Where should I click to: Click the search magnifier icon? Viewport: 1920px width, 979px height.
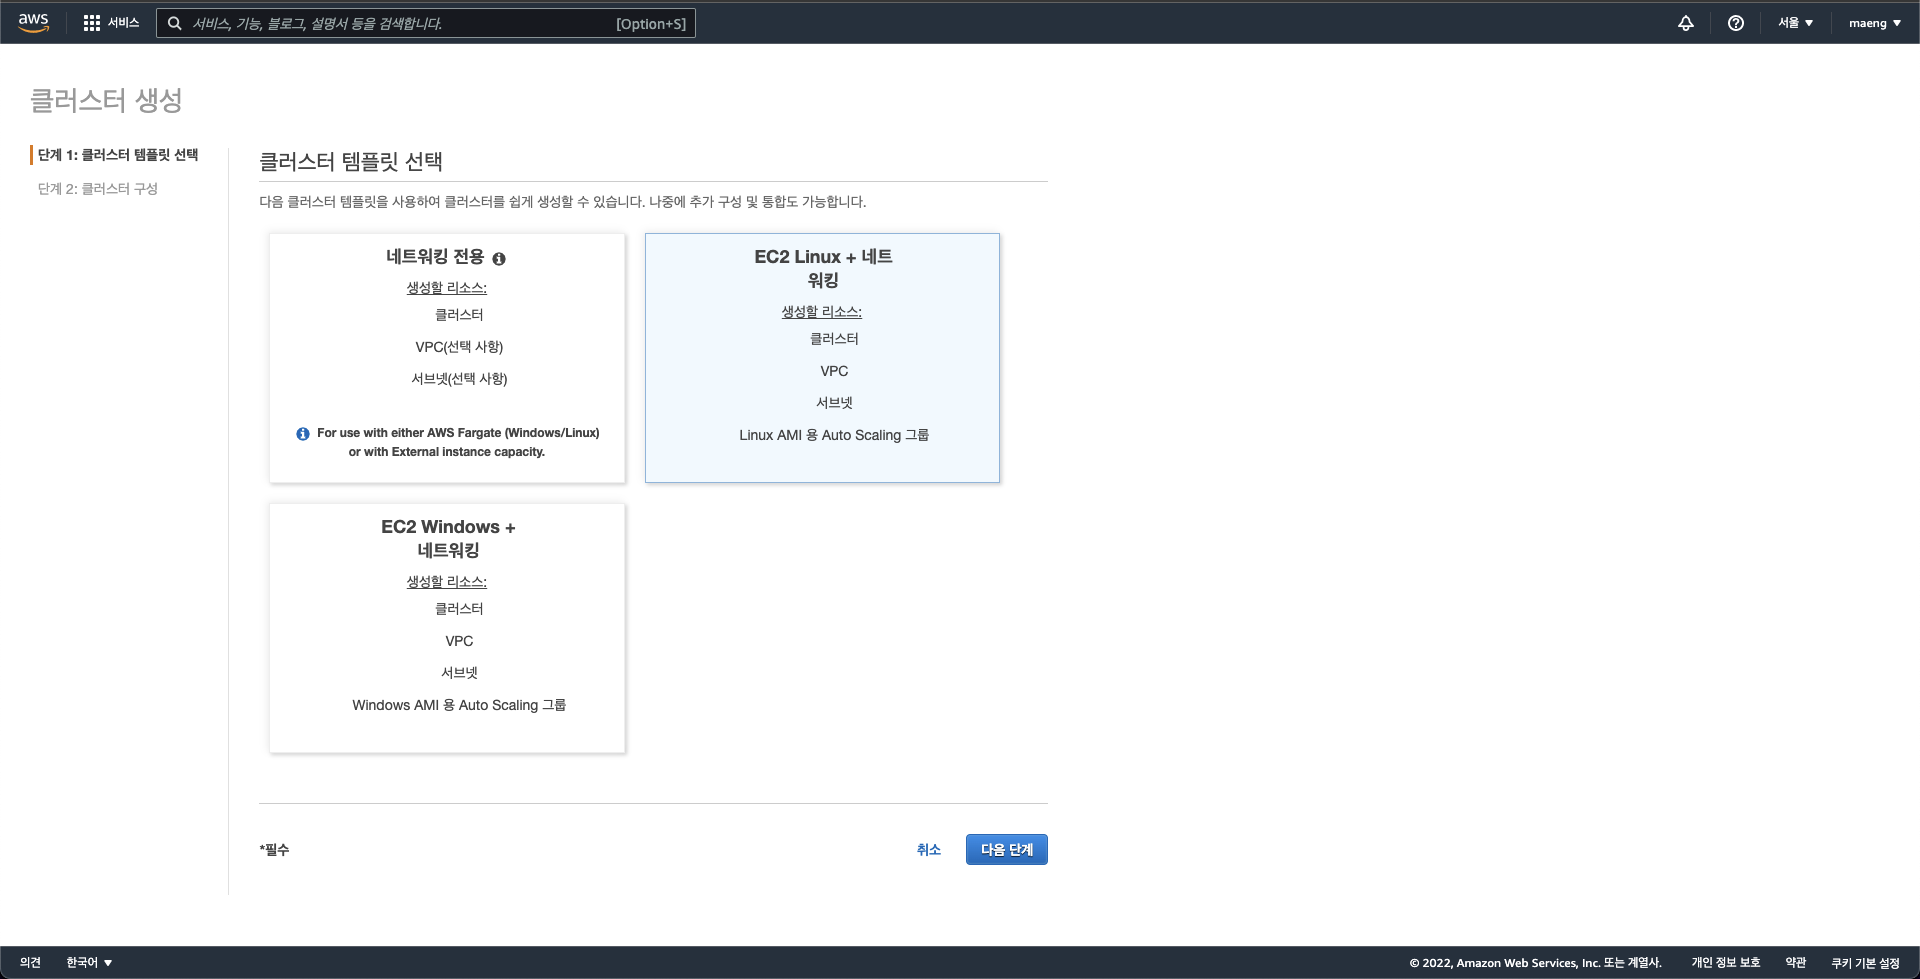(174, 23)
